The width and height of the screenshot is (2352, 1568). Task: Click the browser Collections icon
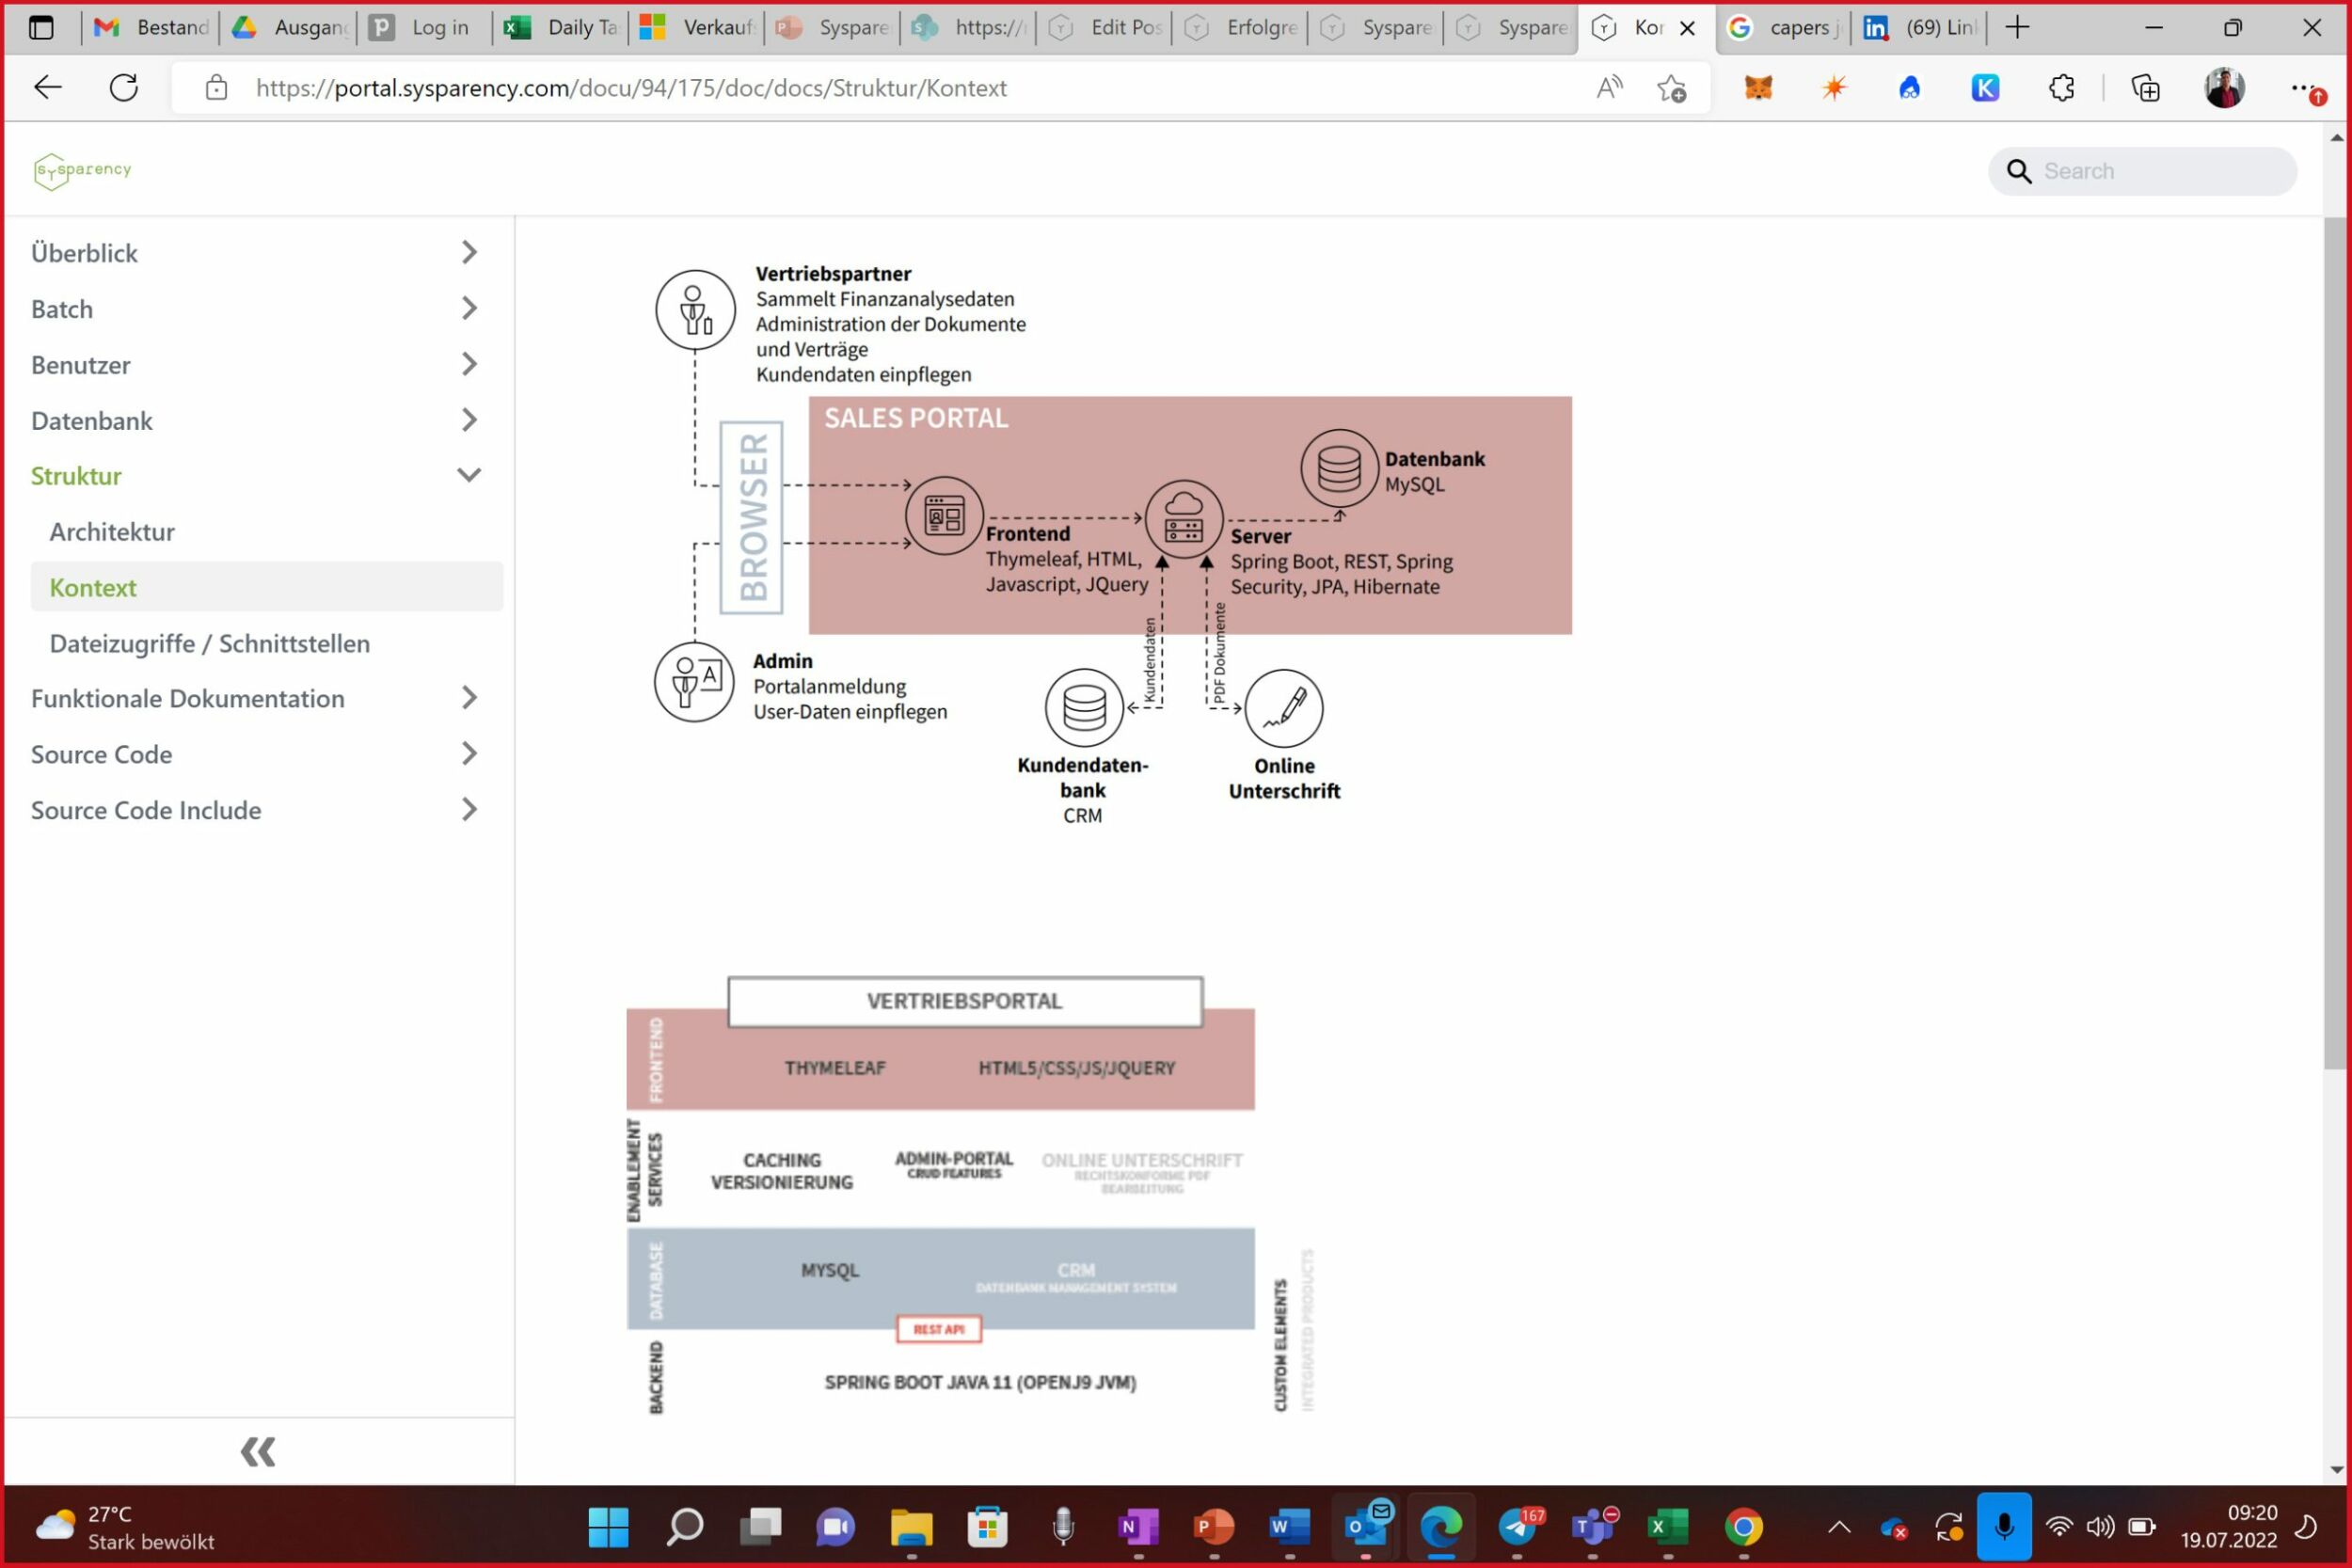[x=2145, y=88]
